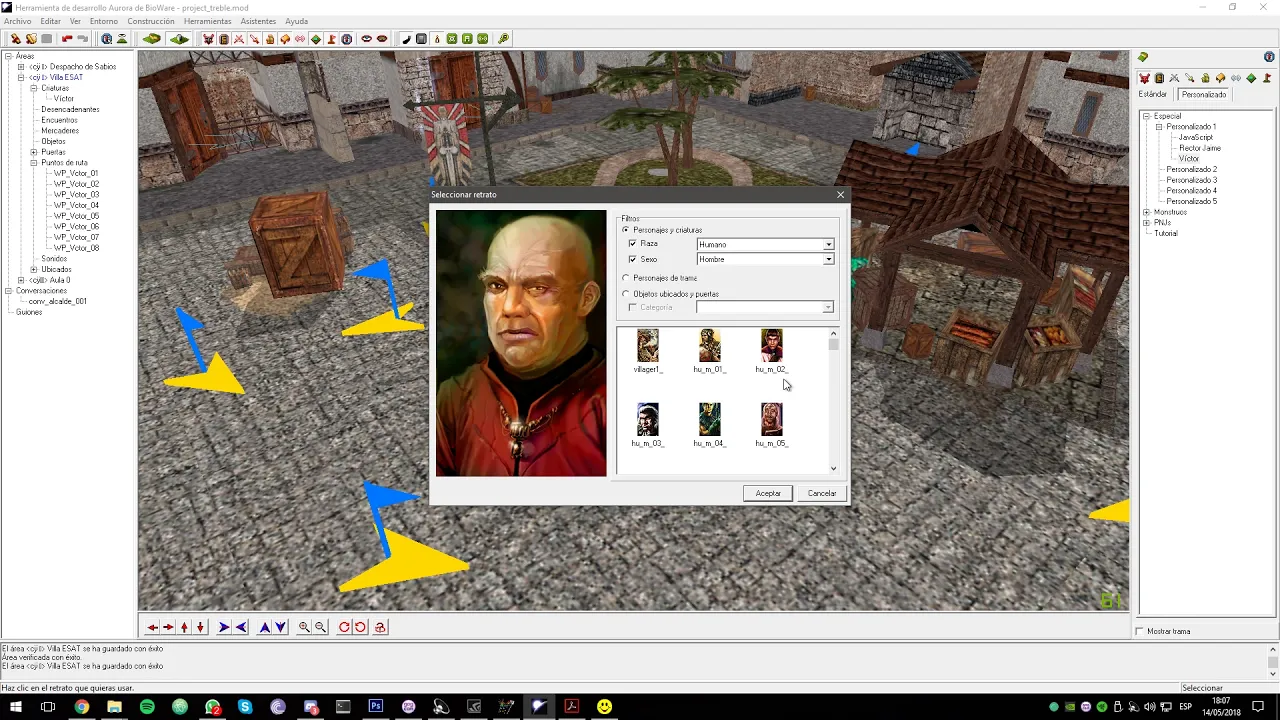The width and height of the screenshot is (1280, 720).
Task: Click the doors toolbar icon in the main toolbar
Action: pos(223,39)
